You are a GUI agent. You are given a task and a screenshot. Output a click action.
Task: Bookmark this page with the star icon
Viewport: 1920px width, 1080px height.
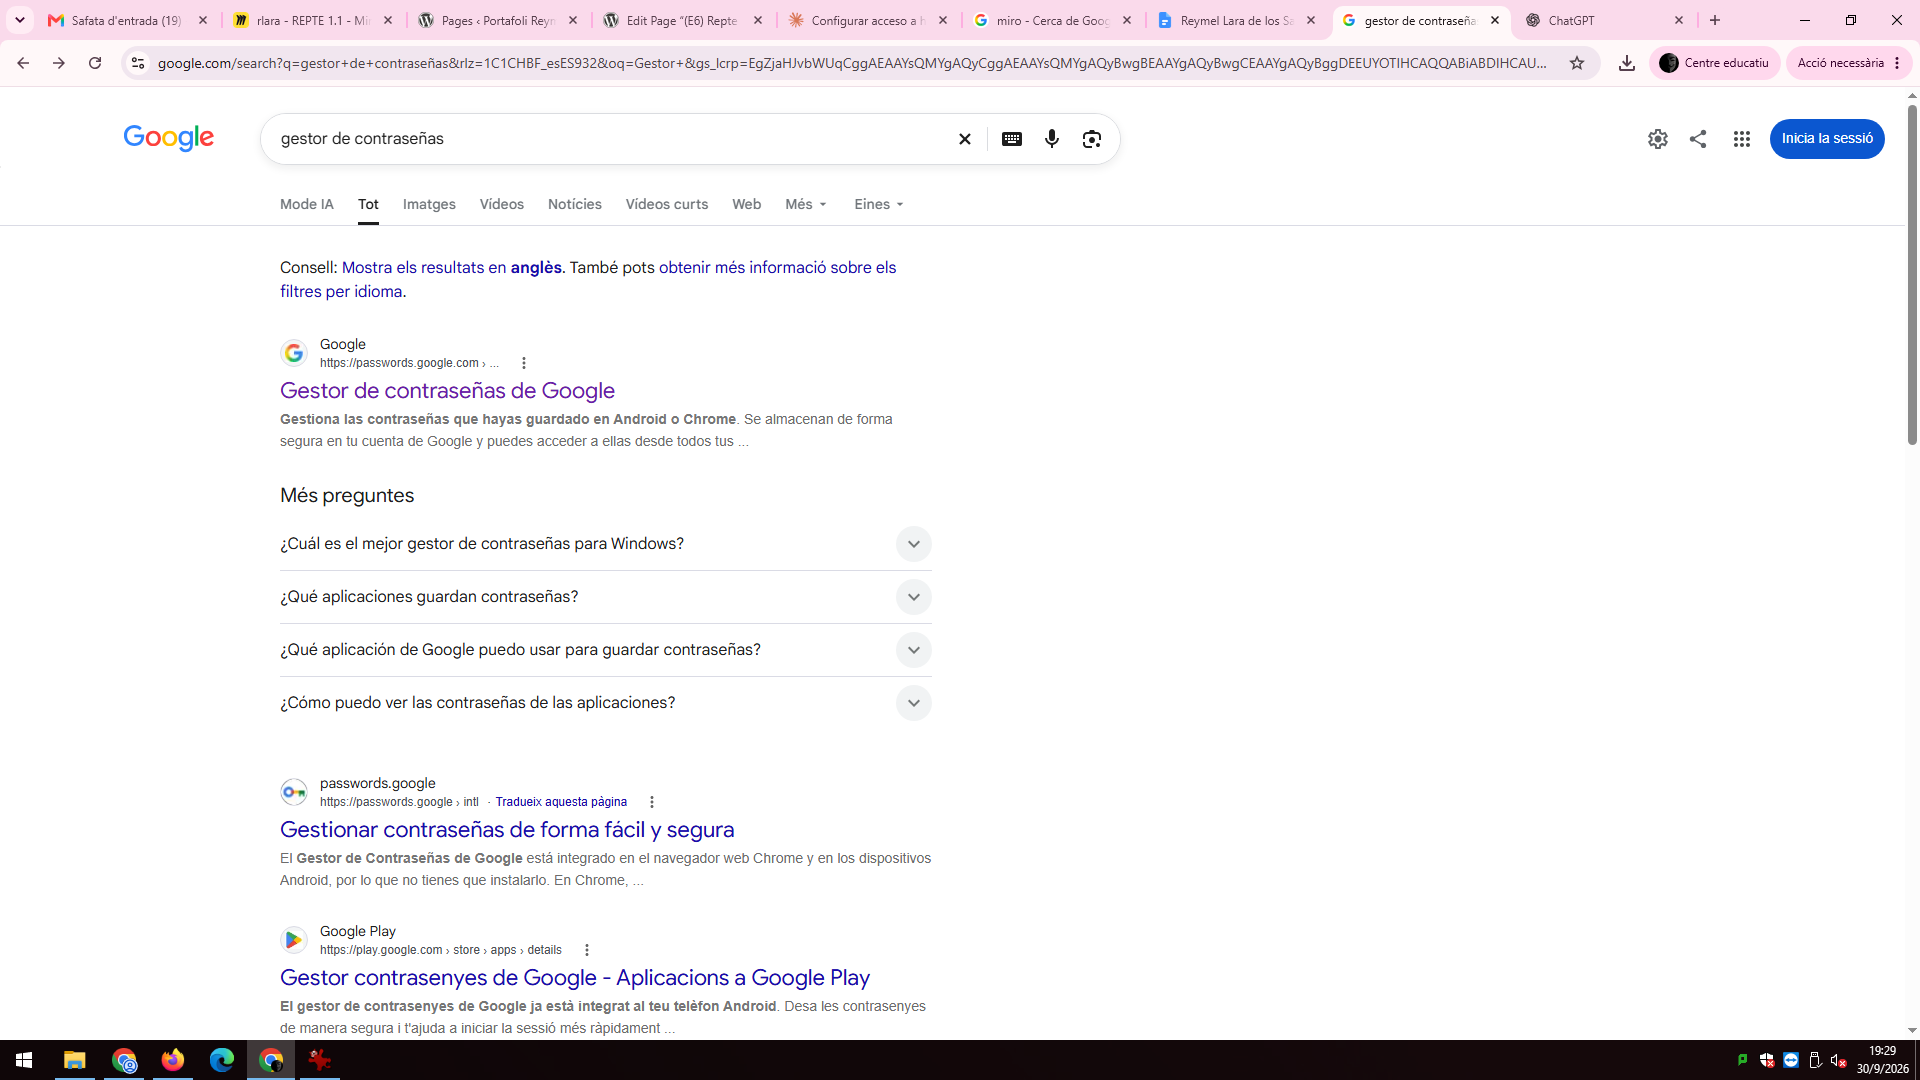[1576, 63]
